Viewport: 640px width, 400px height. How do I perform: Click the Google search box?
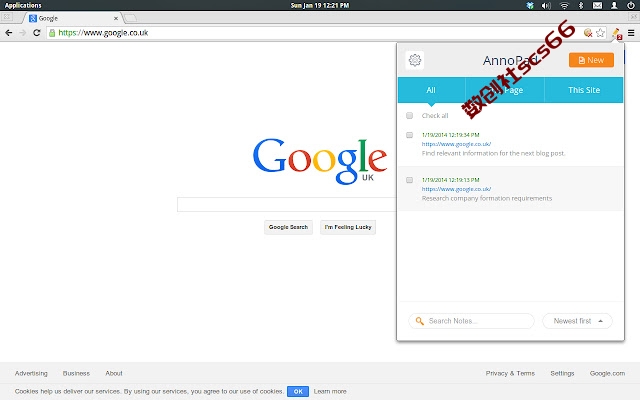click(x=287, y=204)
